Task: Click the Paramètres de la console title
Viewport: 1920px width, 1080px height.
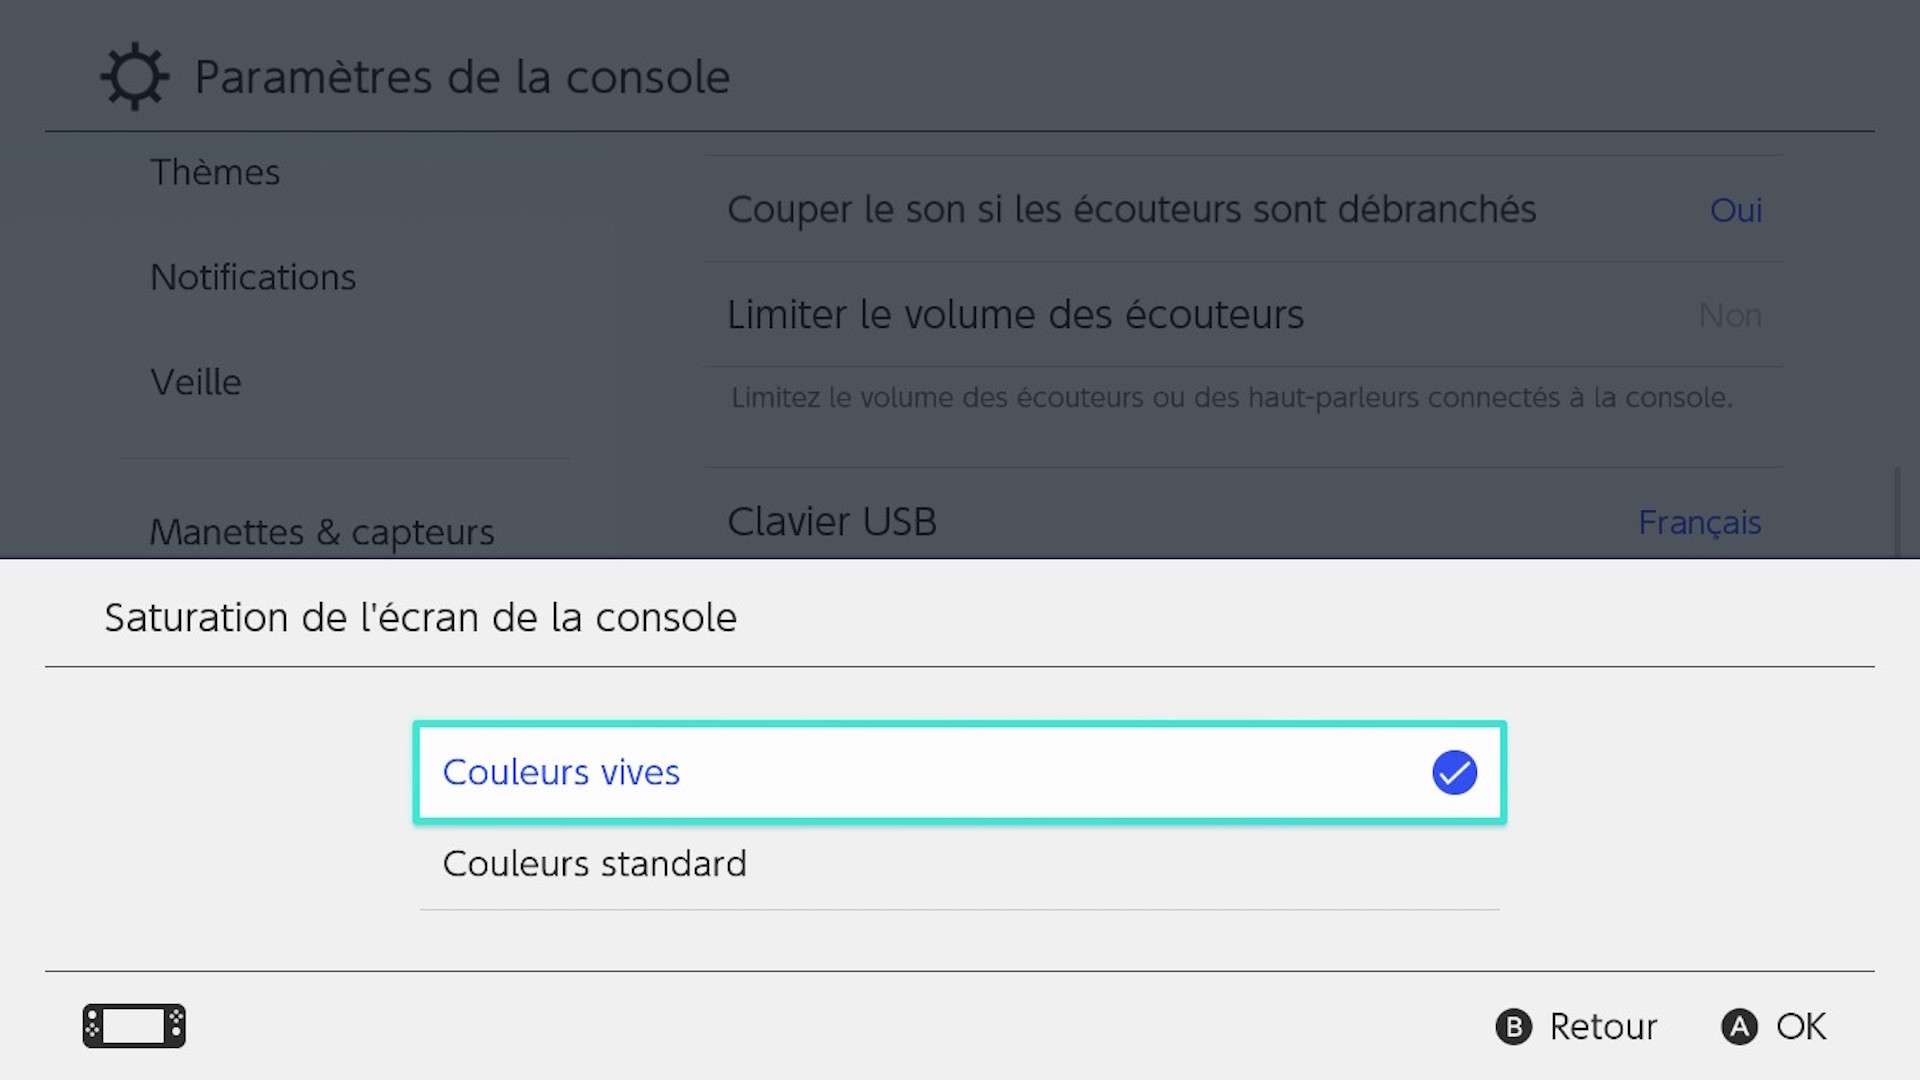Action: click(462, 78)
